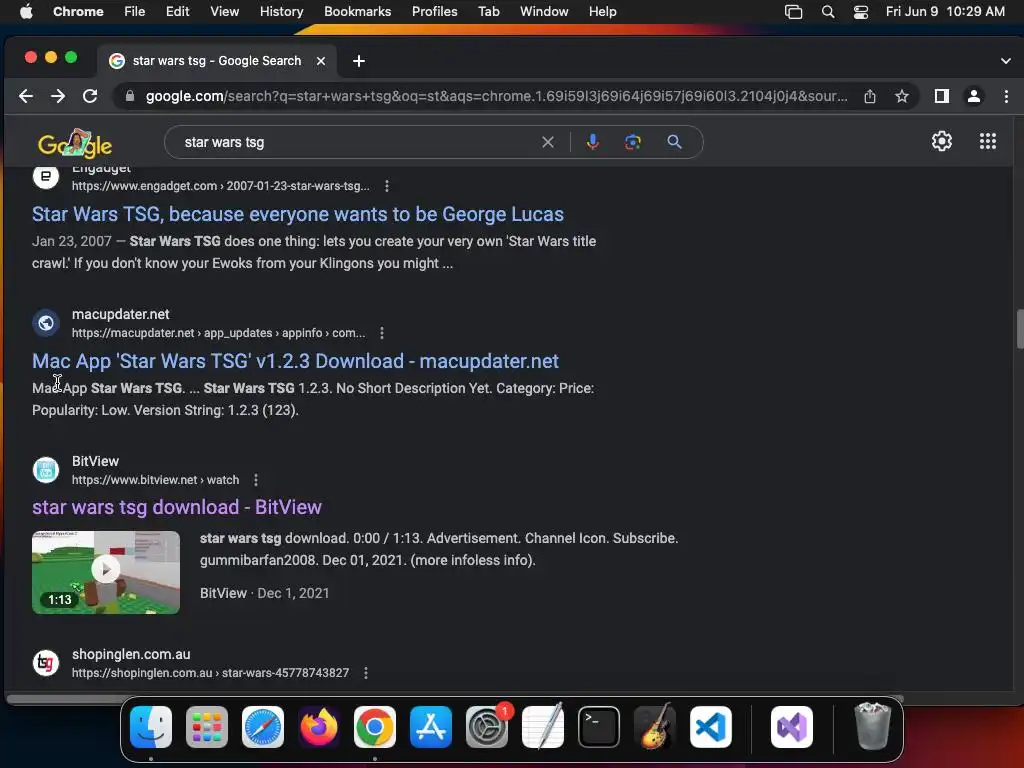1024x768 pixels.
Task: Go forward with the browser forward arrow
Action: point(58,96)
